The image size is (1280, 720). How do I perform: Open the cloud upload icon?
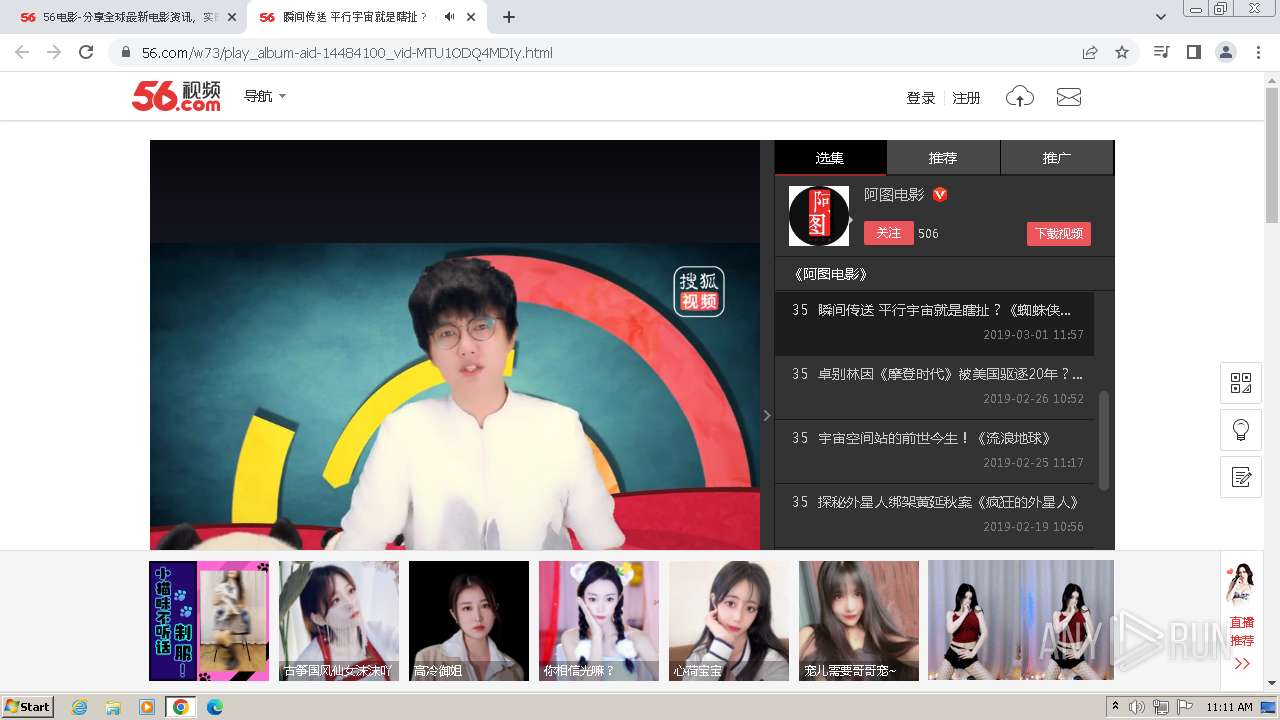(x=1019, y=97)
